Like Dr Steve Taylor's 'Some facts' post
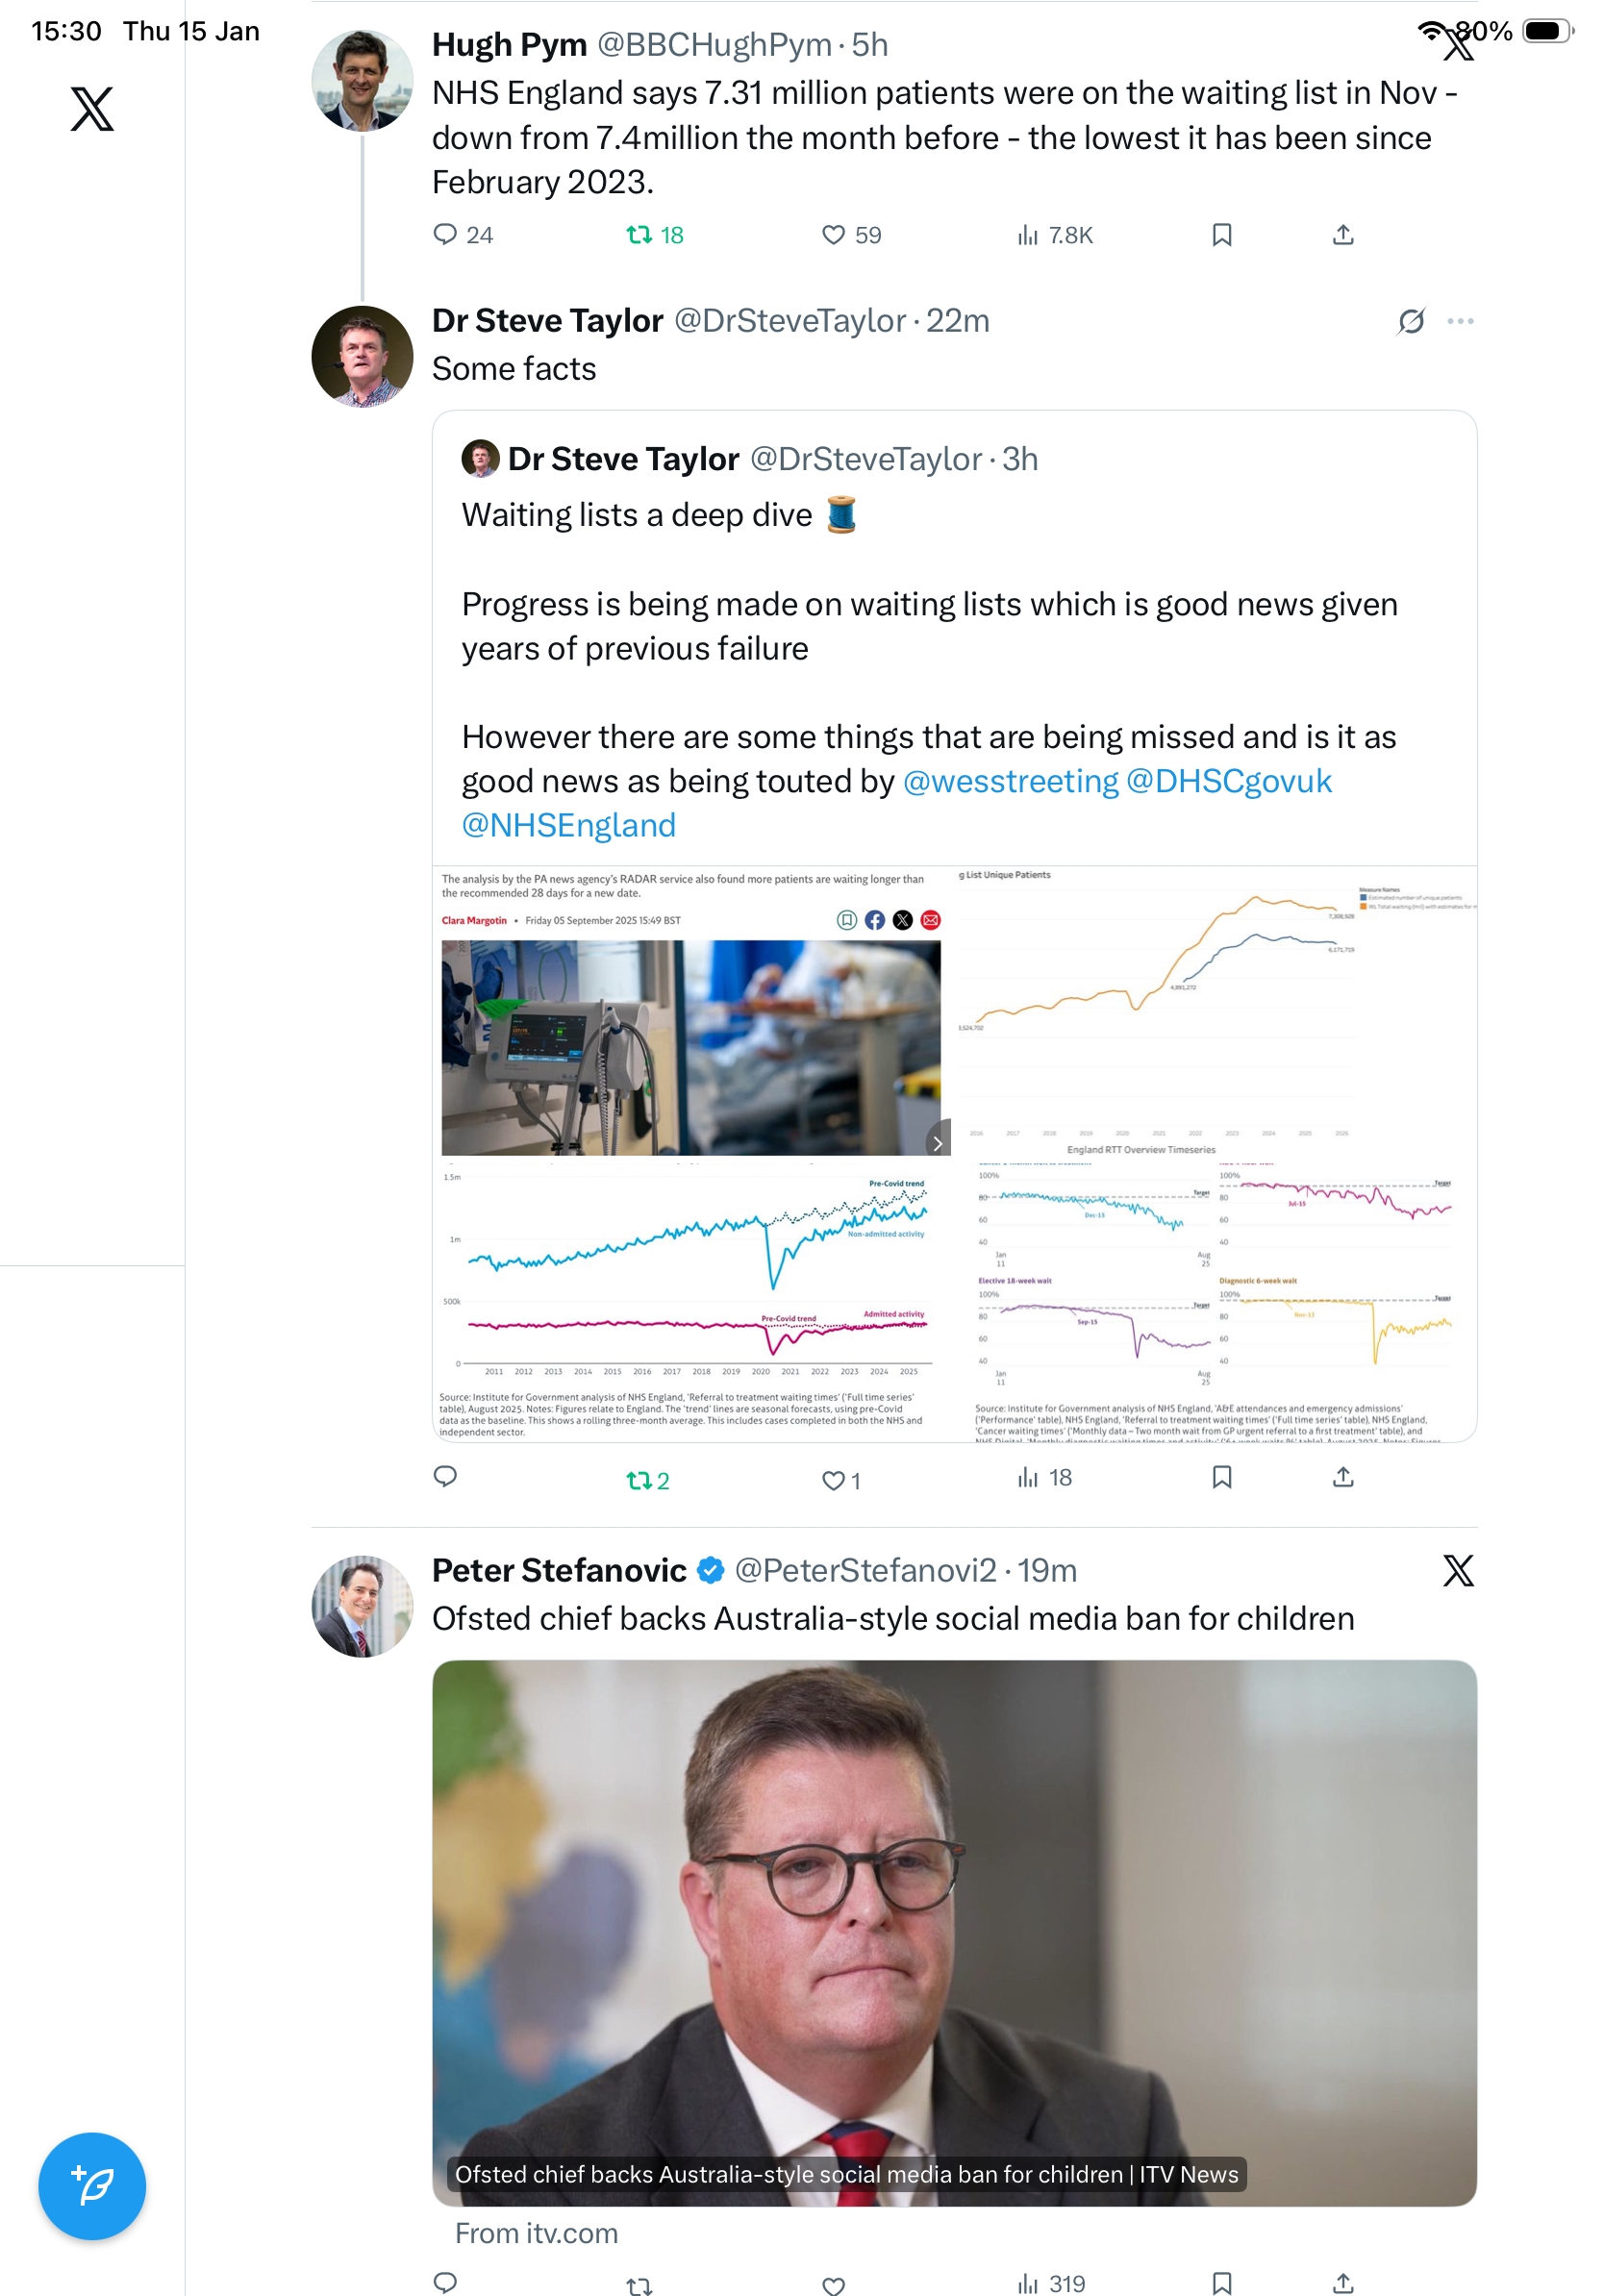This screenshot has height=2296, width=1604. 833,1480
